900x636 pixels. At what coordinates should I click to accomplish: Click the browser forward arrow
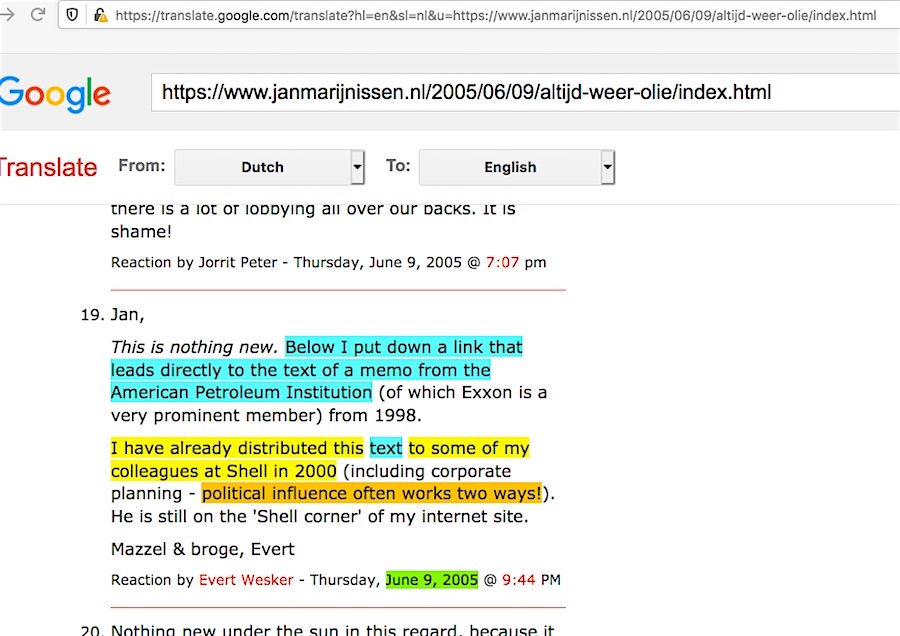(6, 15)
